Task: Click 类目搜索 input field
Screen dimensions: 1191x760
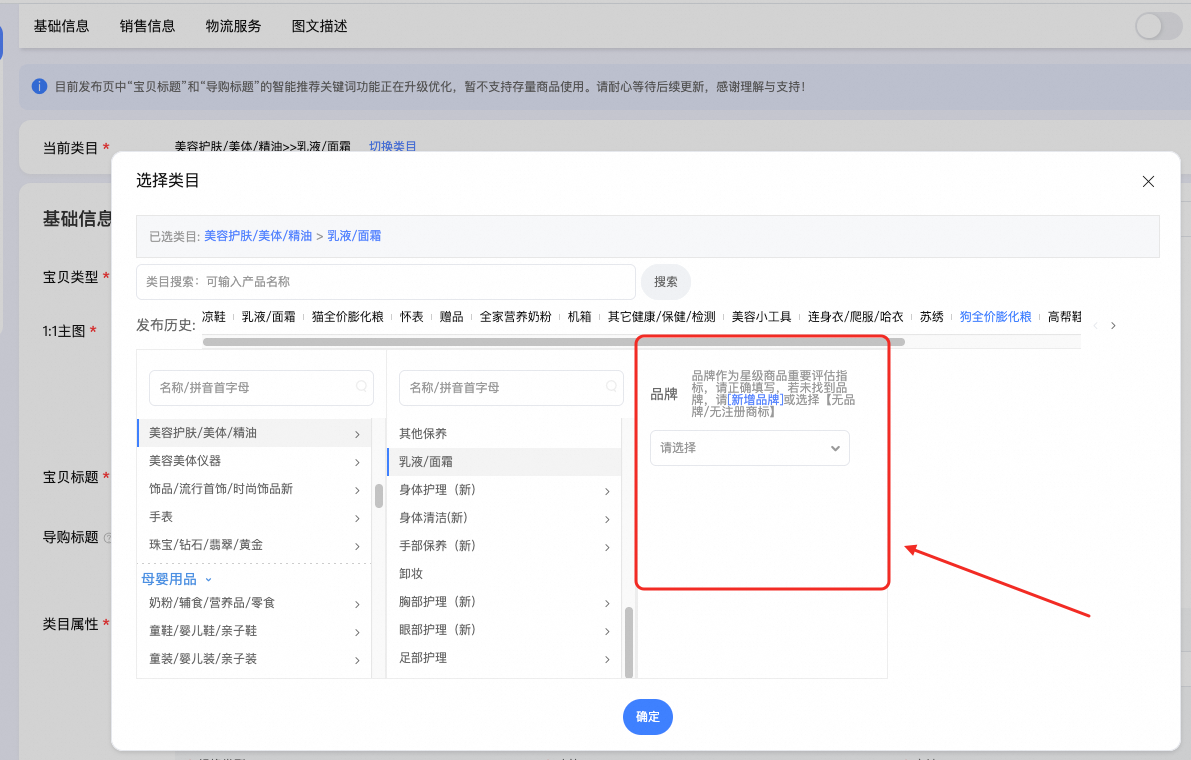Action: pyautogui.click(x=386, y=282)
